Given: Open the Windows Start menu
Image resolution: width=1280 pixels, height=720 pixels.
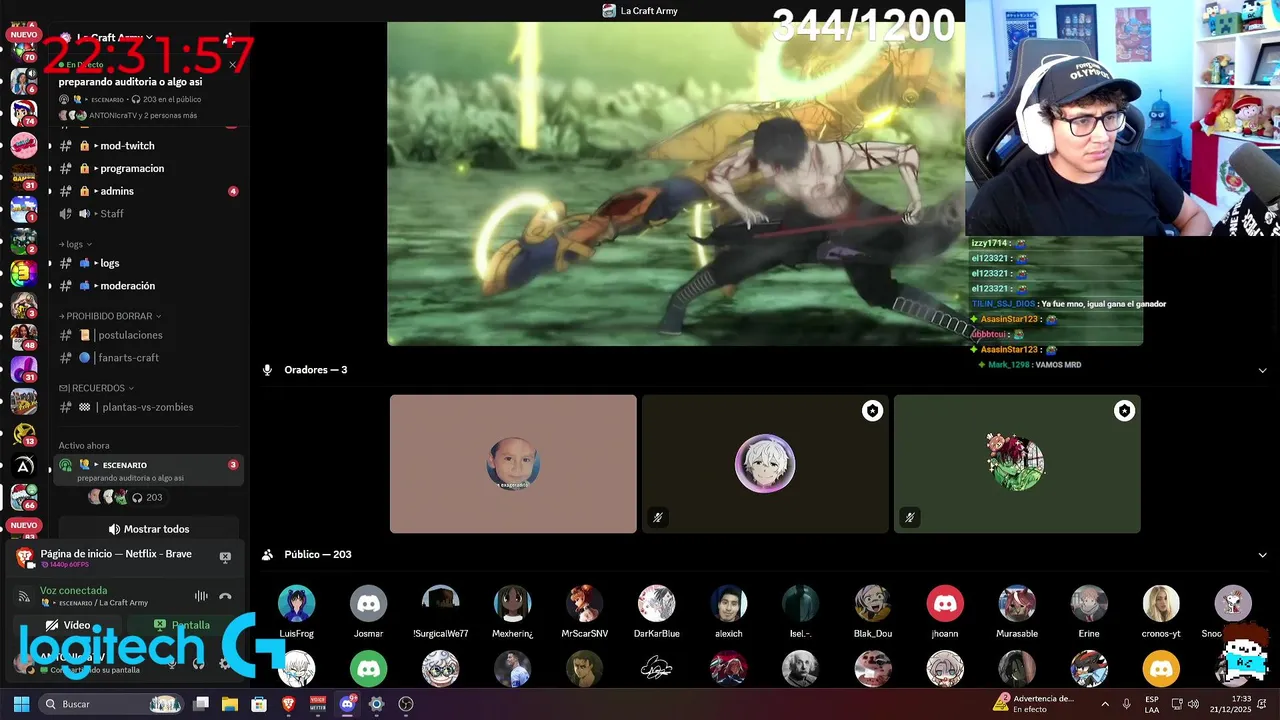Looking at the screenshot, I should [21, 704].
